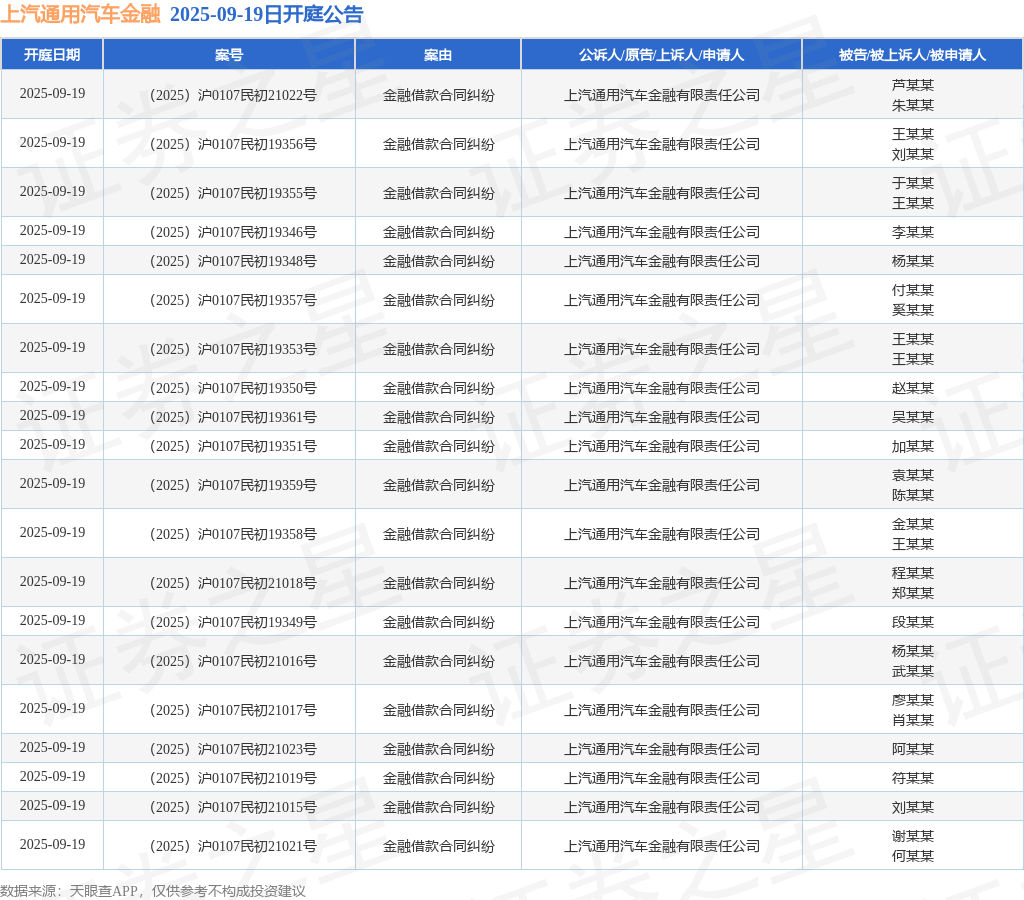Select 金融借款合同纠纷 in the 19346号 row

pos(438,232)
